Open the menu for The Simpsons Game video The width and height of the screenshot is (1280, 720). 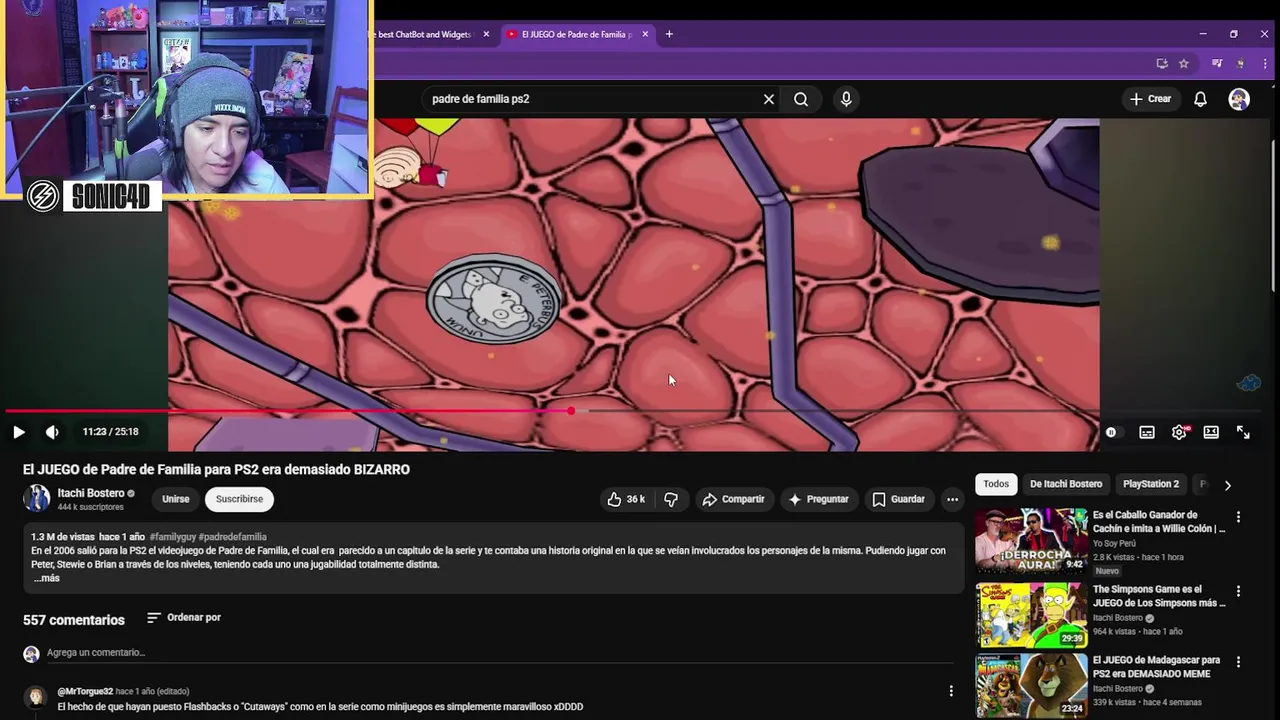click(x=1238, y=591)
